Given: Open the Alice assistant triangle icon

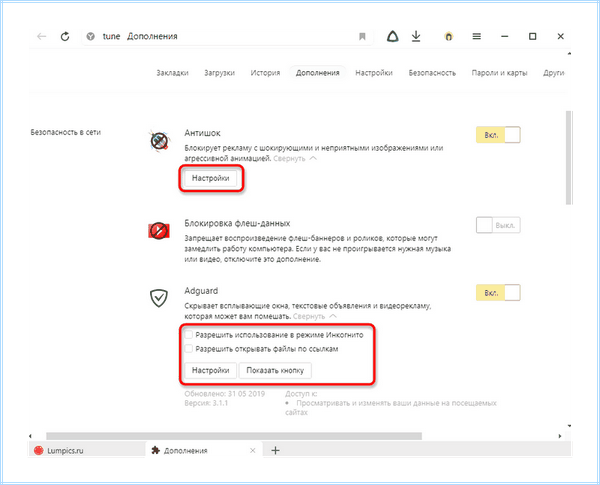Looking at the screenshot, I should 393,36.
